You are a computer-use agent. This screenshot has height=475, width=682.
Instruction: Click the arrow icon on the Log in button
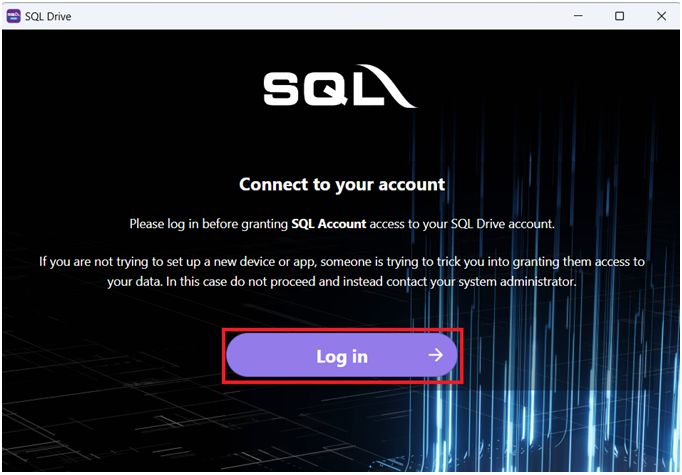pos(435,355)
